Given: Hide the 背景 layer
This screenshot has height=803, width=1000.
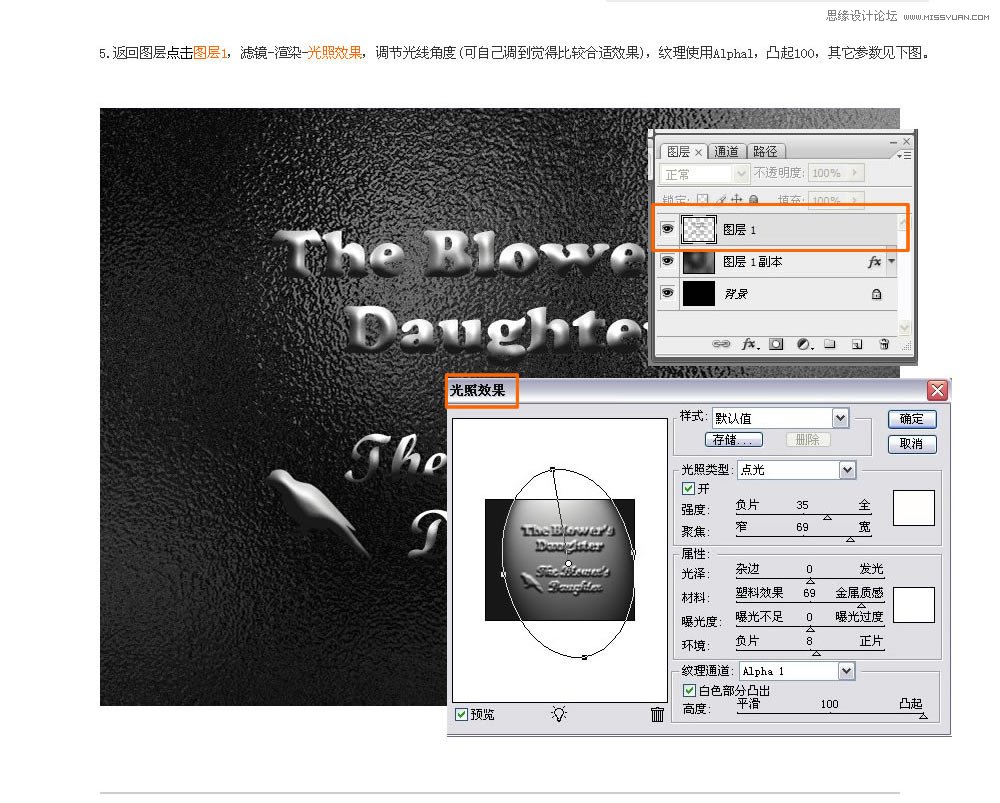Looking at the screenshot, I should pyautogui.click(x=667, y=292).
